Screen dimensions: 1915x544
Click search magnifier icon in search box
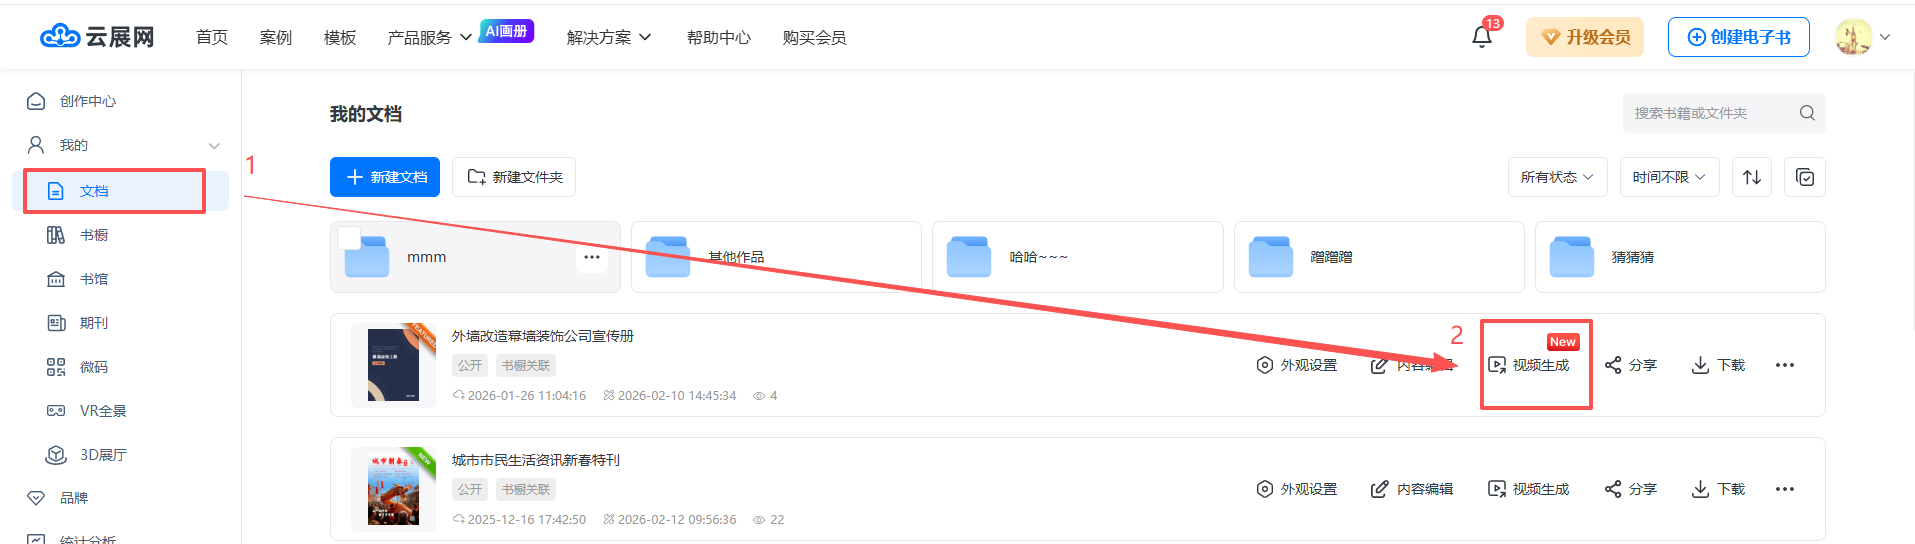click(x=1806, y=113)
